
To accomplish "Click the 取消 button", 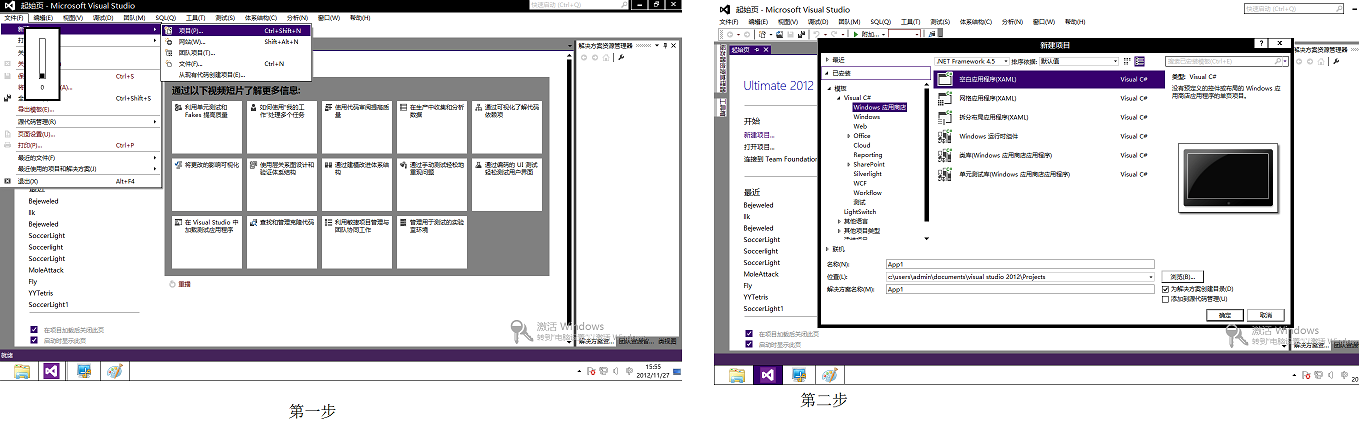I will click(1266, 315).
